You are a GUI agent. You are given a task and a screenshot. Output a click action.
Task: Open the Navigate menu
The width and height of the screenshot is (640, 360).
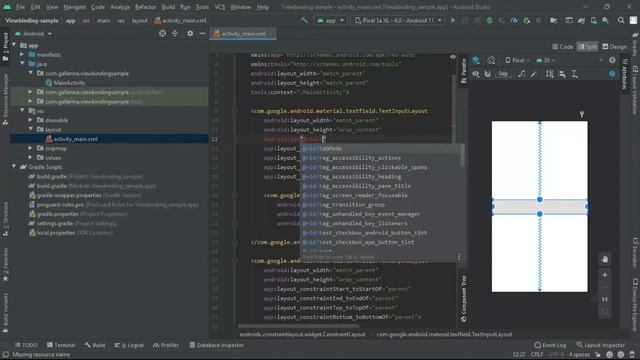click(x=75, y=7)
